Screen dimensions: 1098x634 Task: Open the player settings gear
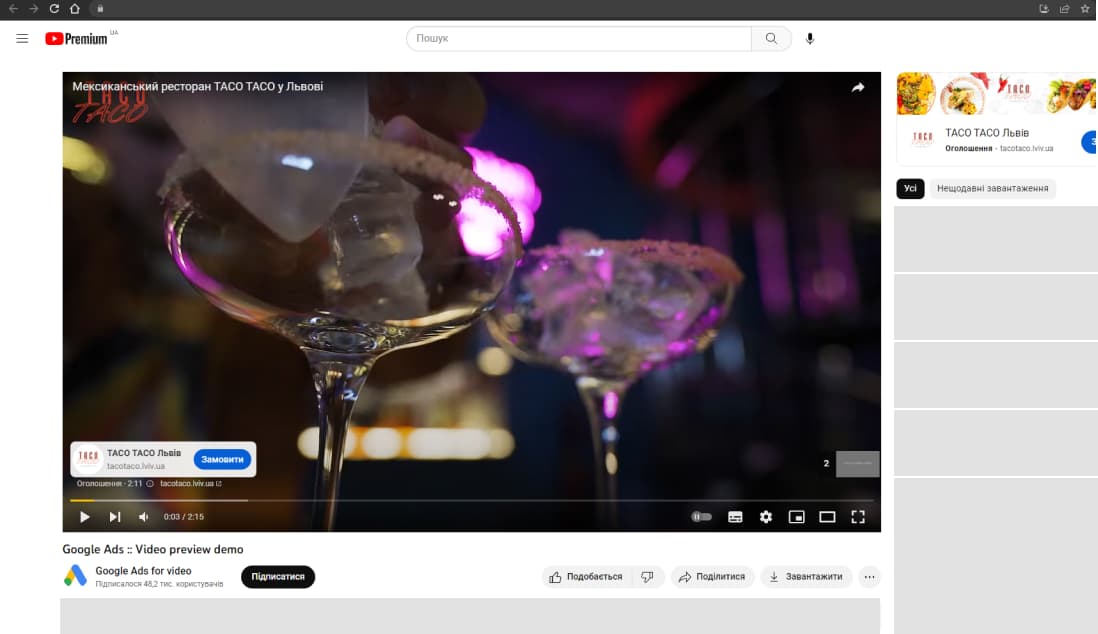pyautogui.click(x=766, y=517)
